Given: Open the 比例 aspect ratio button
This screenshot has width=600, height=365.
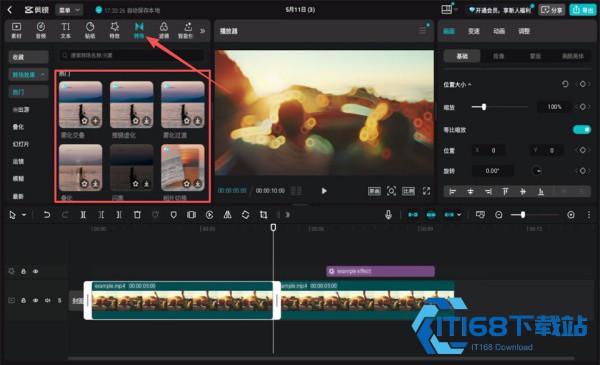Looking at the screenshot, I should 408,191.
